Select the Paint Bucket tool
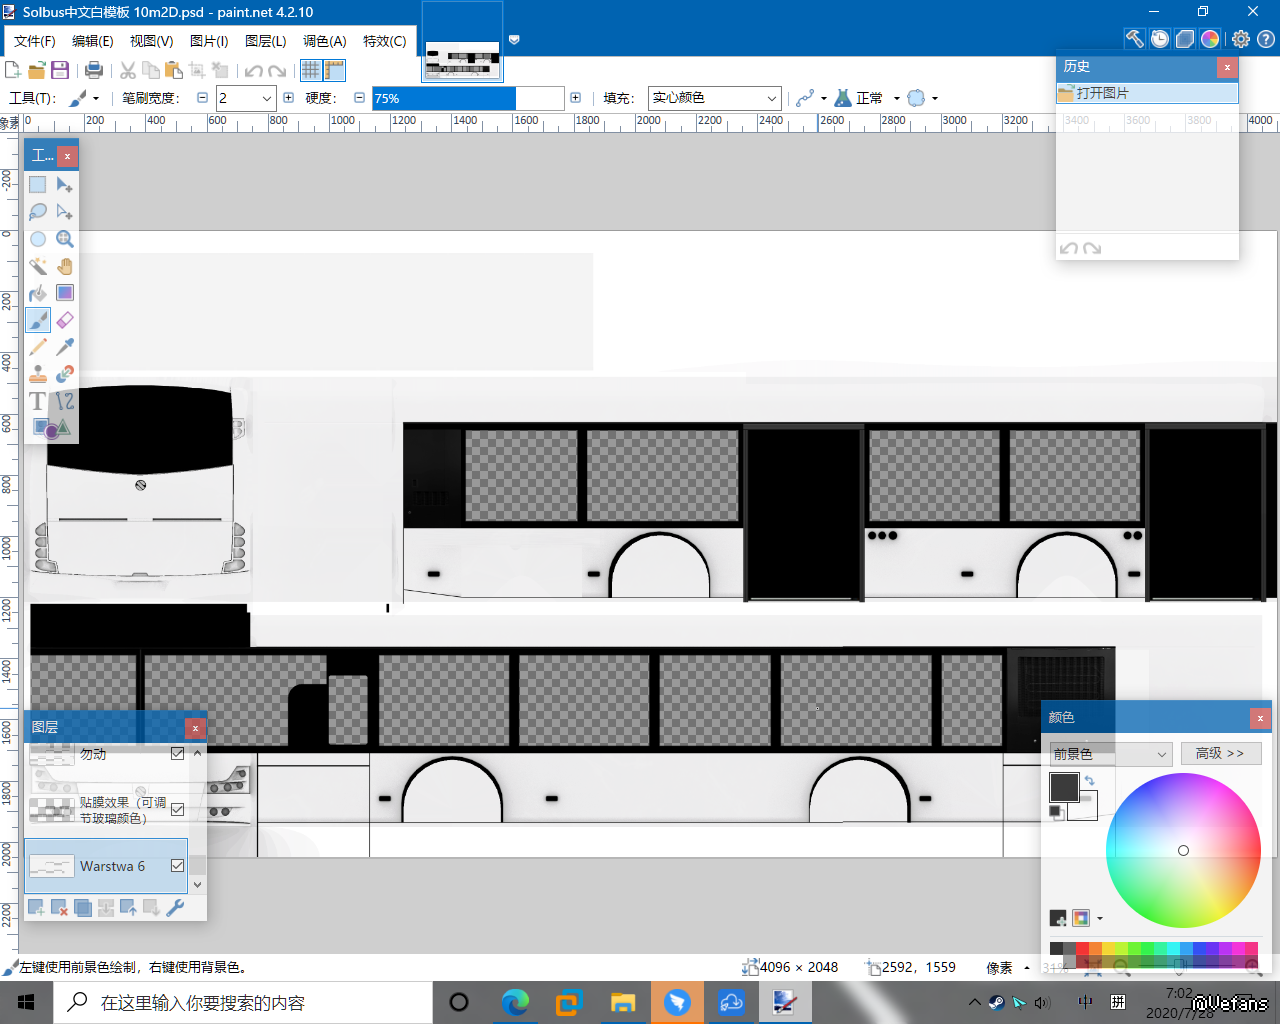 coord(38,293)
